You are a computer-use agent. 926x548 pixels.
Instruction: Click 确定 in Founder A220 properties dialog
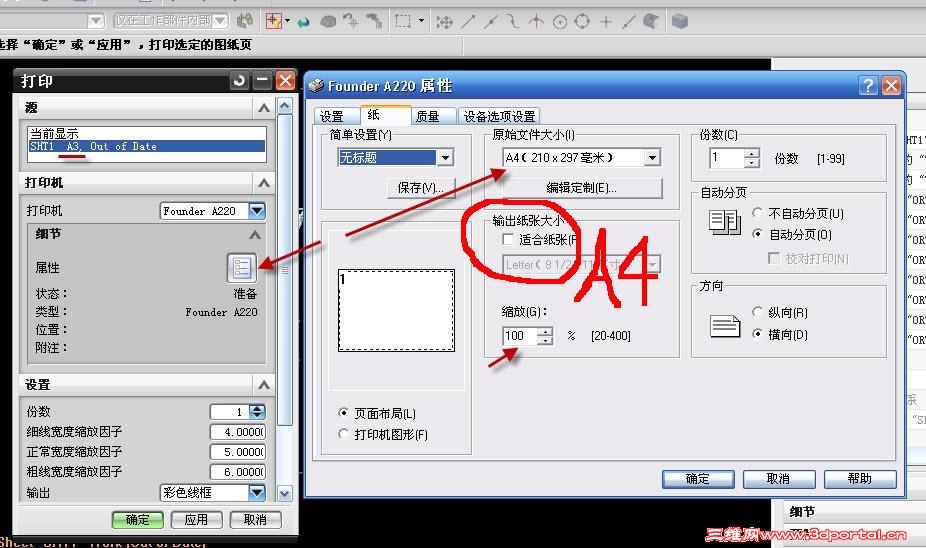[698, 479]
